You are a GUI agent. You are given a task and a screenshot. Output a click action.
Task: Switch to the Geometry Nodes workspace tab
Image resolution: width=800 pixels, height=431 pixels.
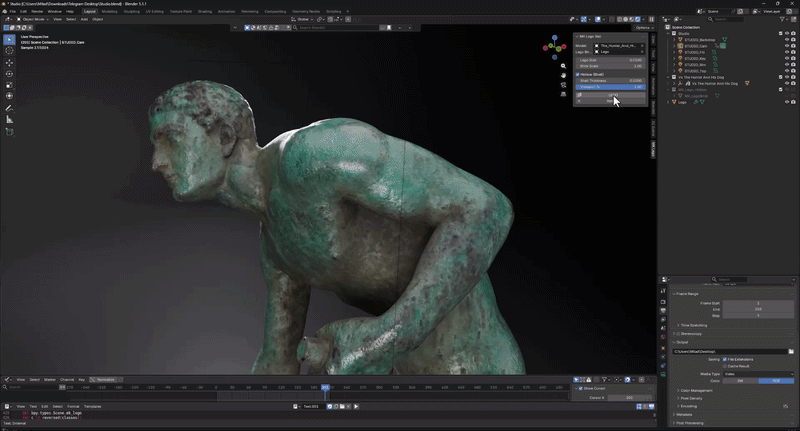(x=306, y=11)
